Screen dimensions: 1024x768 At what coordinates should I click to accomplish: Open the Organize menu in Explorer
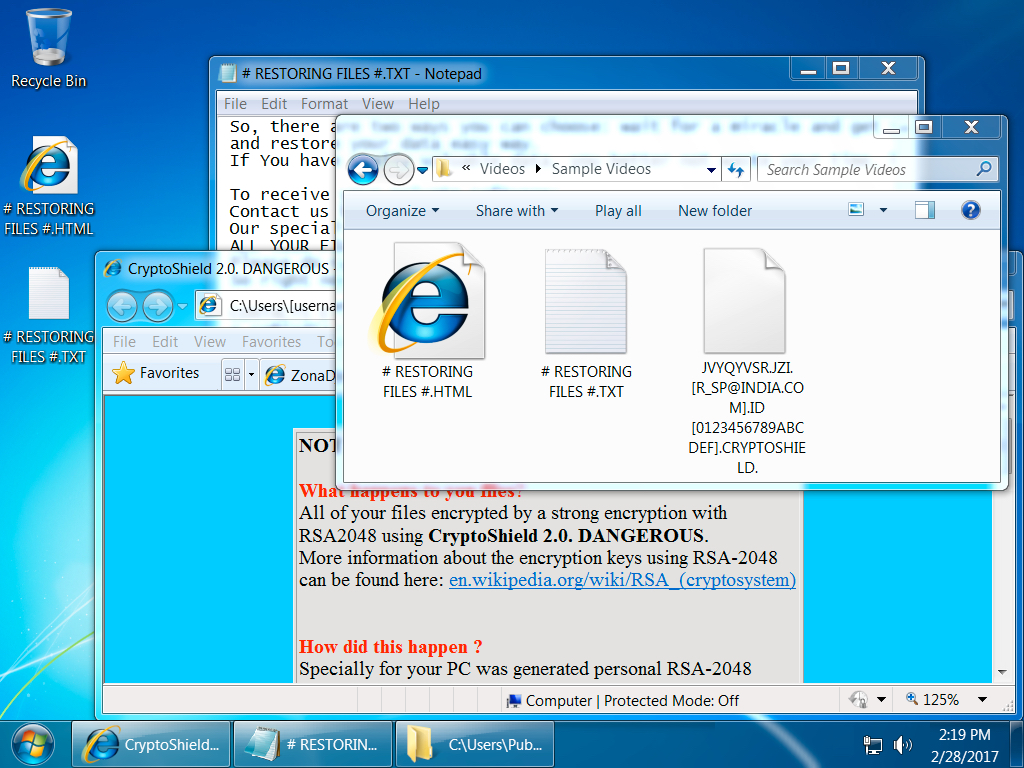click(402, 211)
